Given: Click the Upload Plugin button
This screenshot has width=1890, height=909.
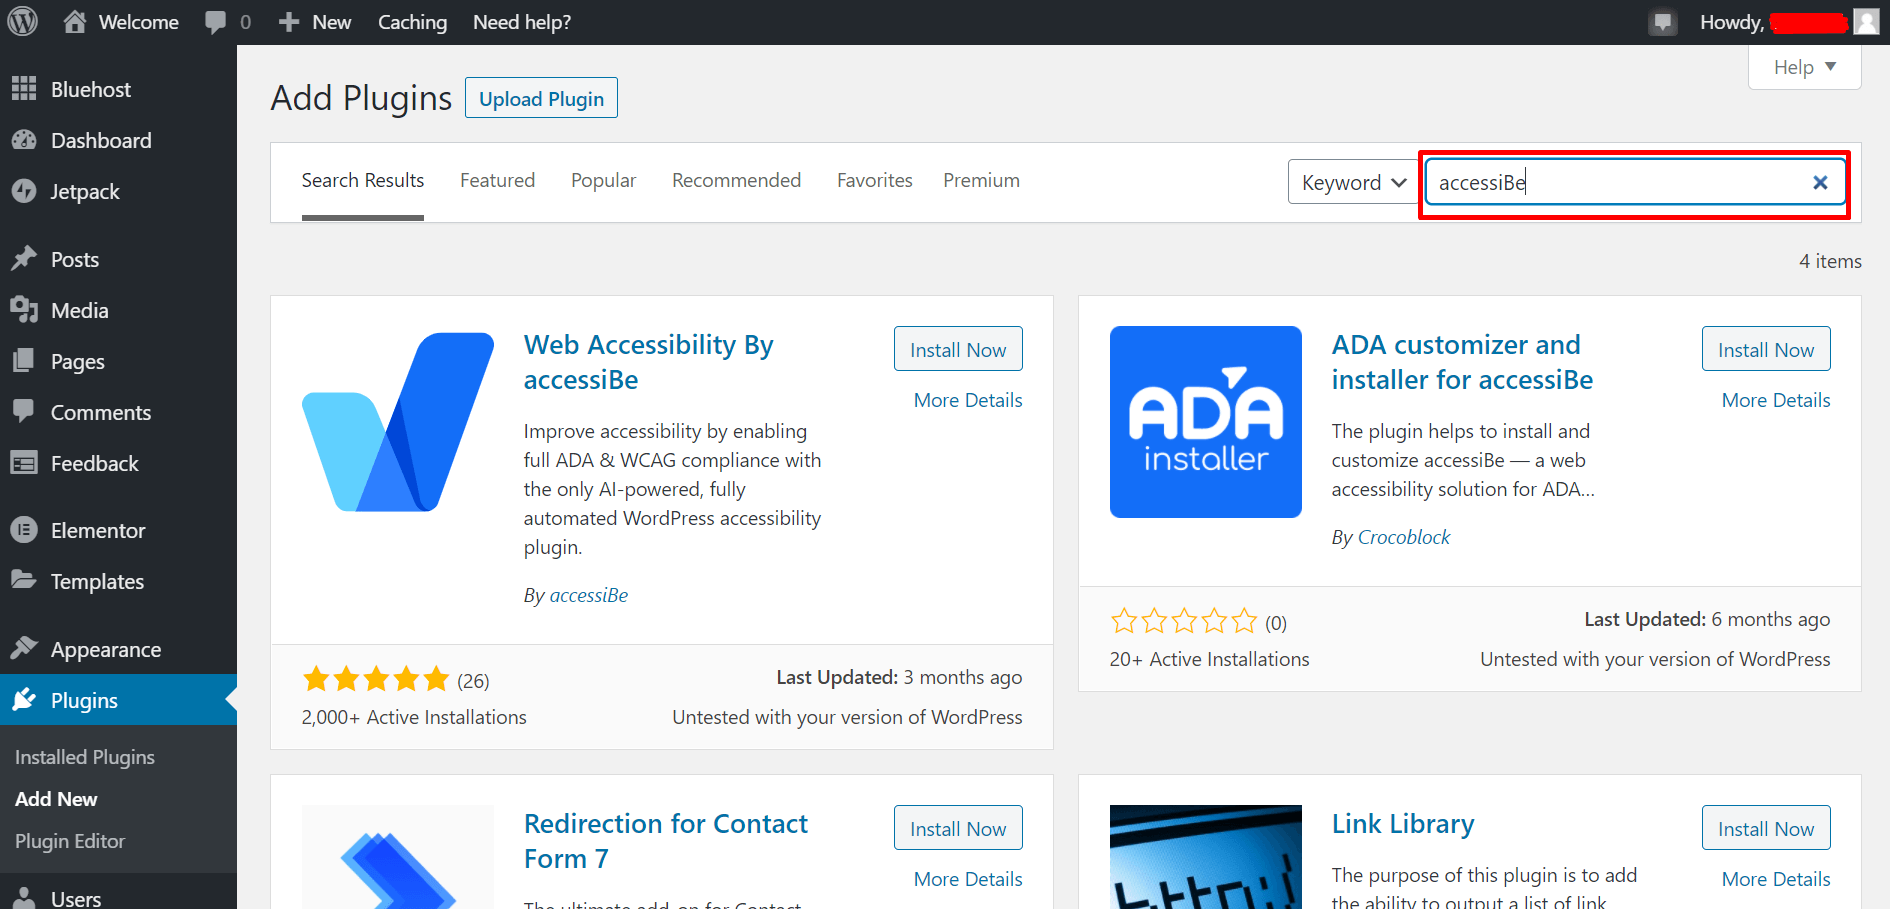Looking at the screenshot, I should coord(541,98).
